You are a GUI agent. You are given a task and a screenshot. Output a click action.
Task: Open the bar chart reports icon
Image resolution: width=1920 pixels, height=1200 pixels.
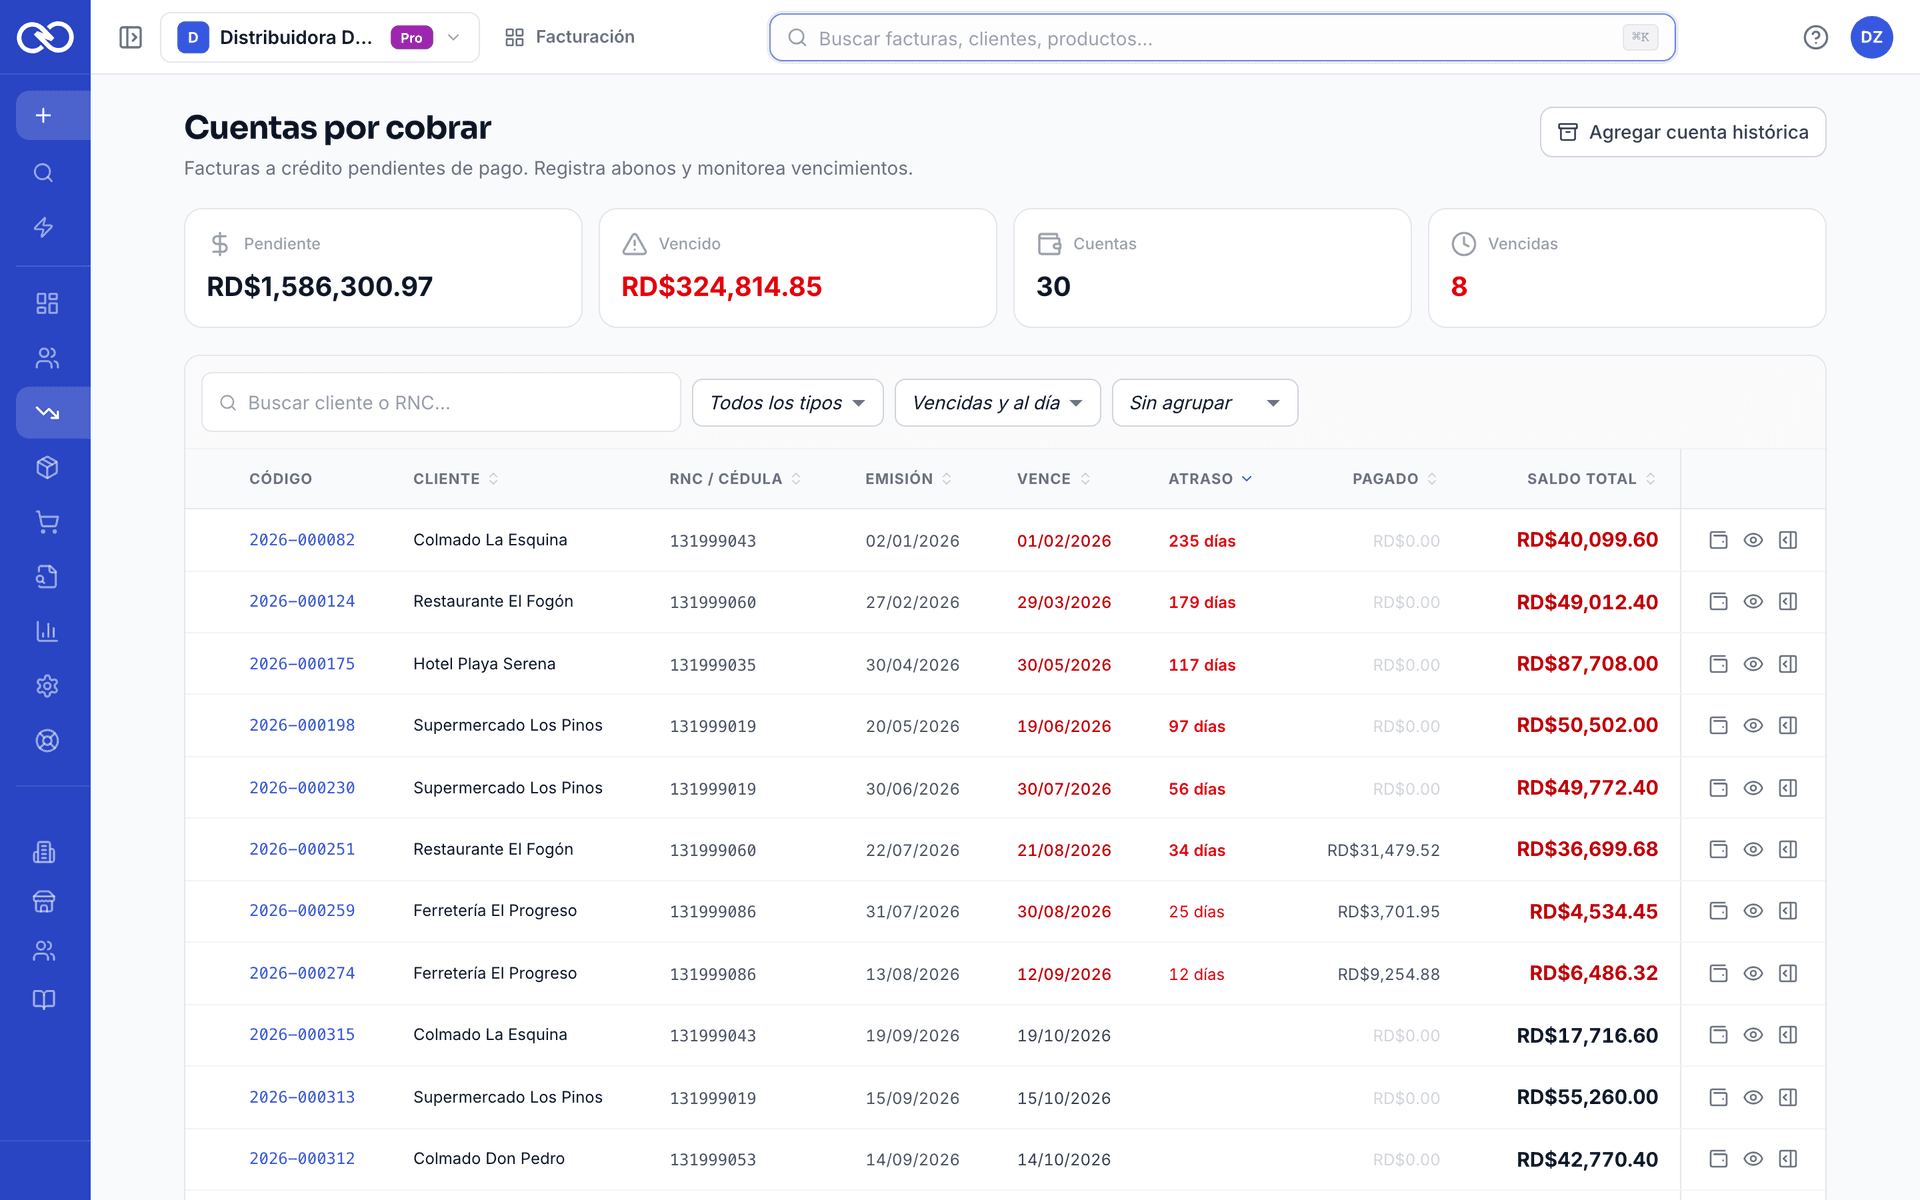click(47, 631)
